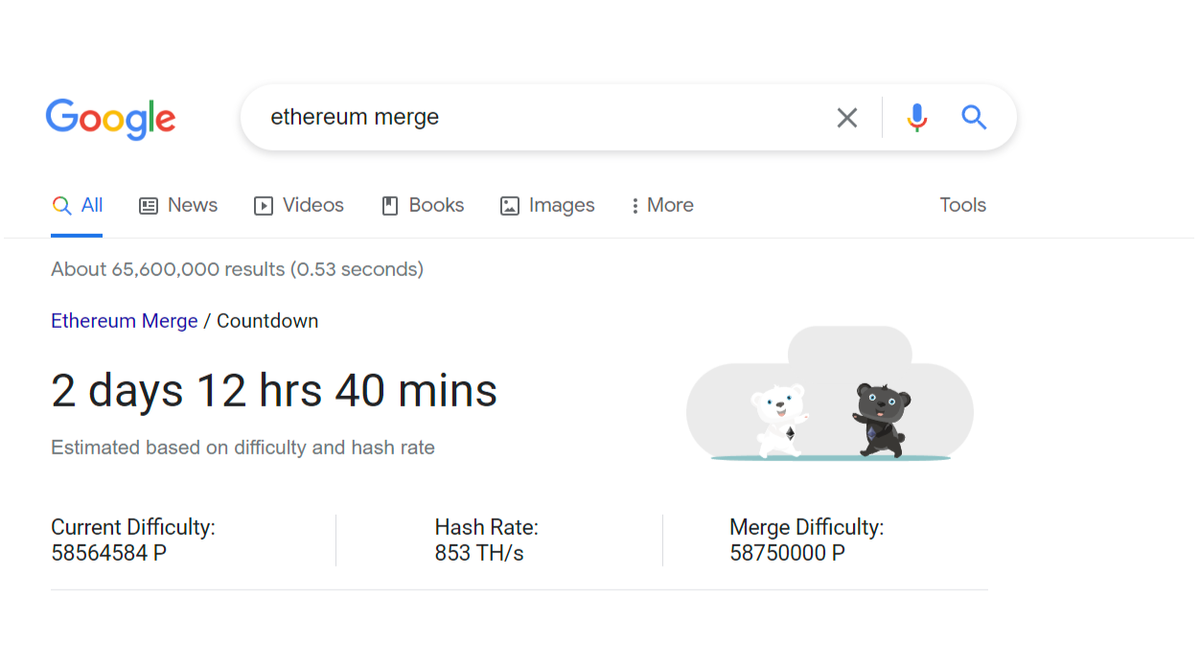
Task: Switch to the All results tab
Action: click(78, 206)
